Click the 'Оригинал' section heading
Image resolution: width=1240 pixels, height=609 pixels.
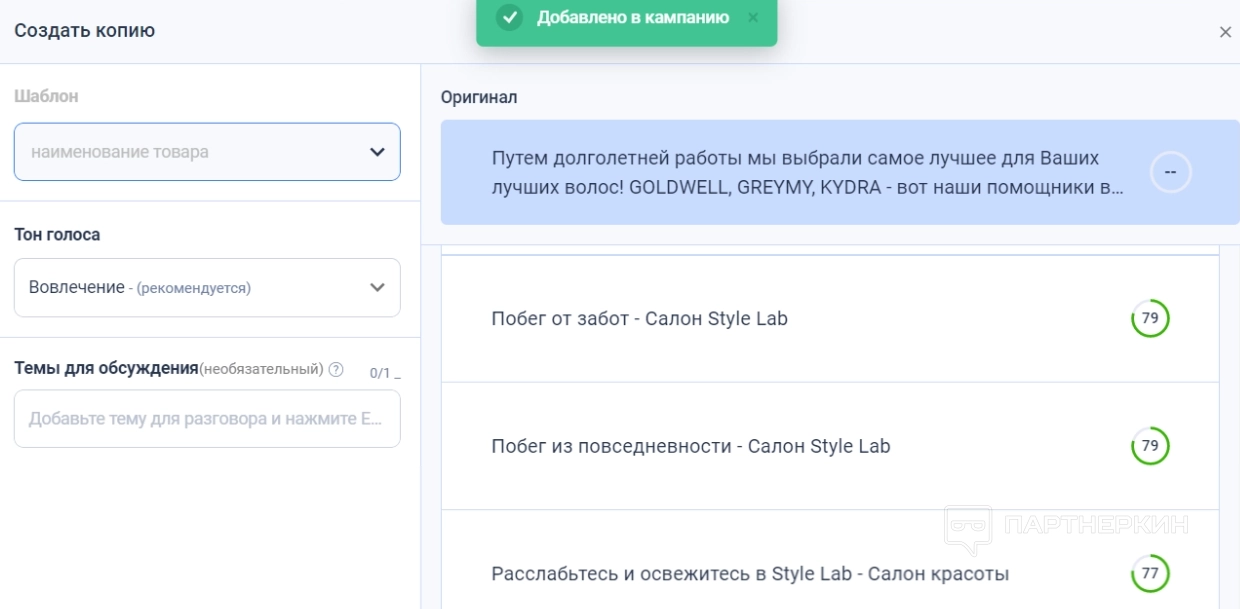[479, 97]
